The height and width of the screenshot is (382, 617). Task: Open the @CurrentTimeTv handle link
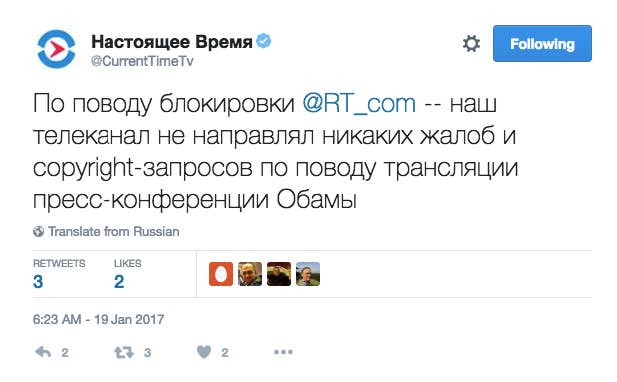[142, 61]
